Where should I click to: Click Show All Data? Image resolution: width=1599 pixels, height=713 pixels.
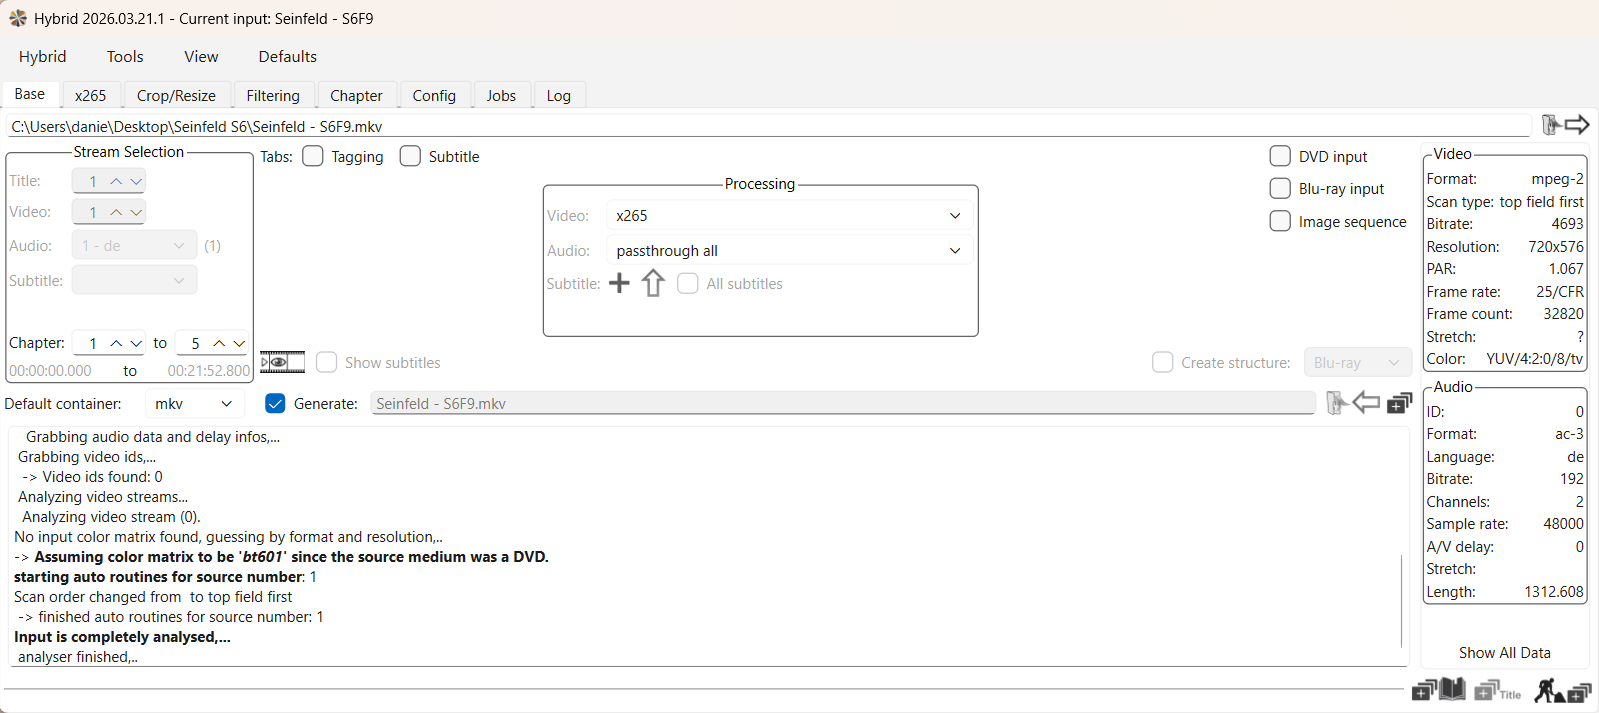[1504, 652]
